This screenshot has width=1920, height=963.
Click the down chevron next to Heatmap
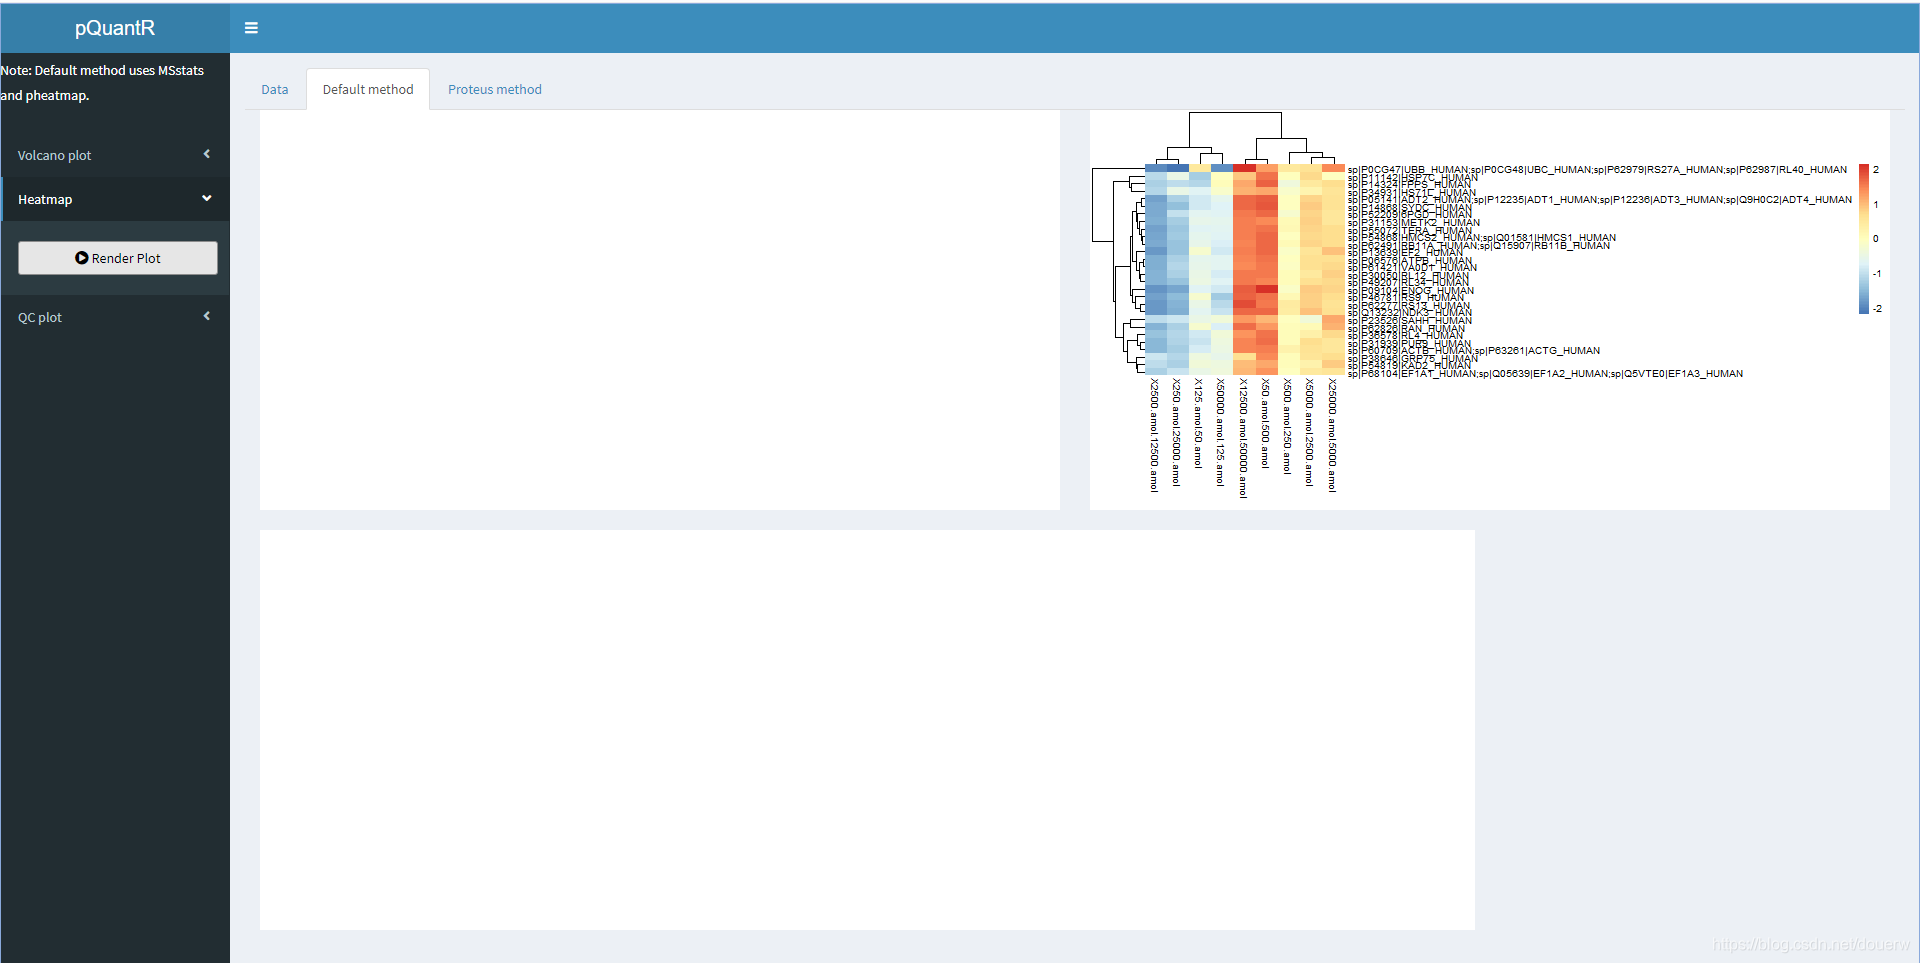point(206,198)
